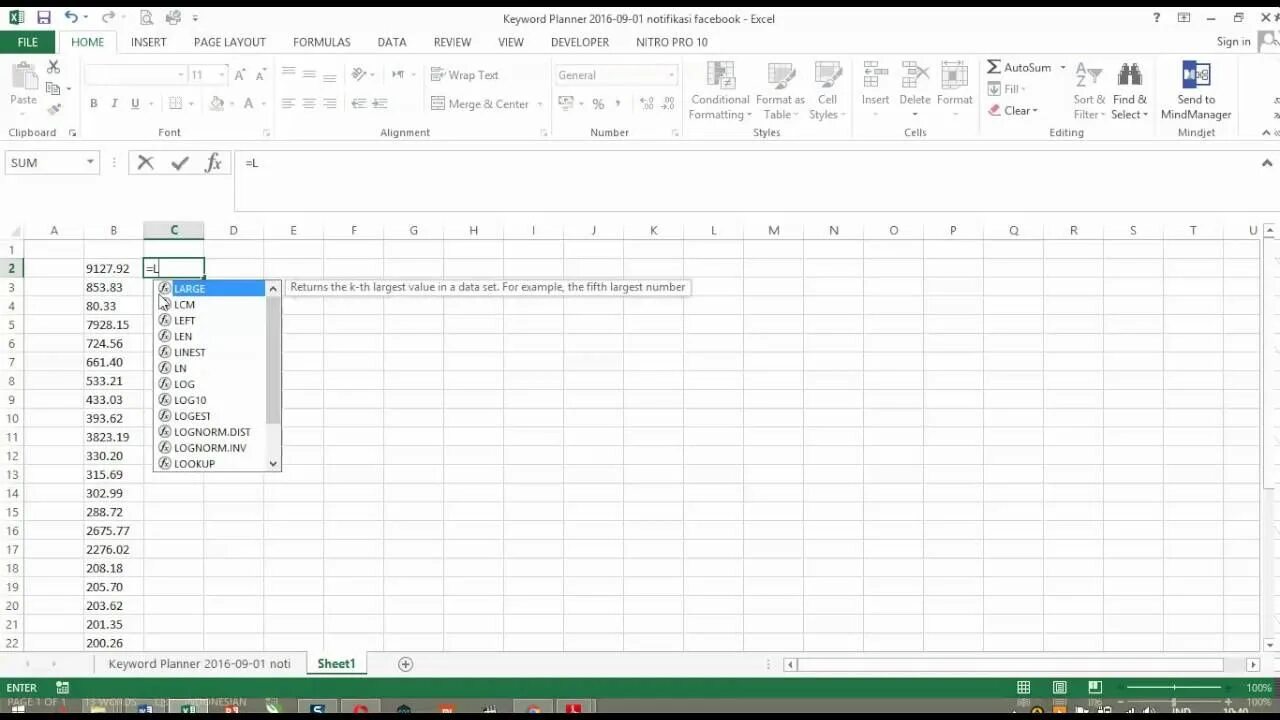Image resolution: width=1280 pixels, height=720 pixels.
Task: Add a new sheet with plus icon
Action: [x=405, y=664]
